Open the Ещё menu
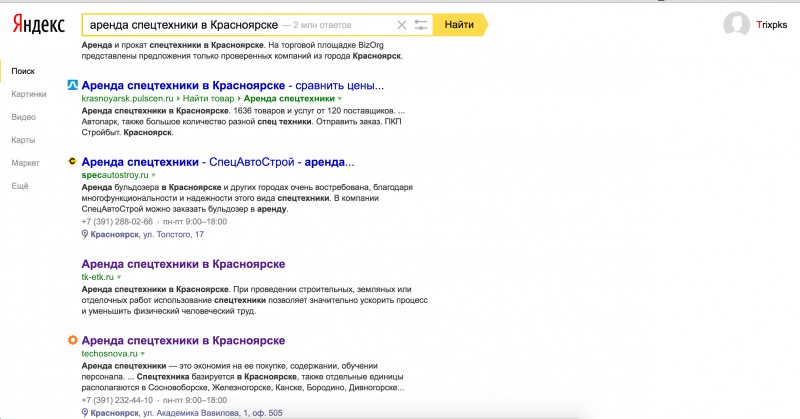The width and height of the screenshot is (800, 419). (x=20, y=186)
